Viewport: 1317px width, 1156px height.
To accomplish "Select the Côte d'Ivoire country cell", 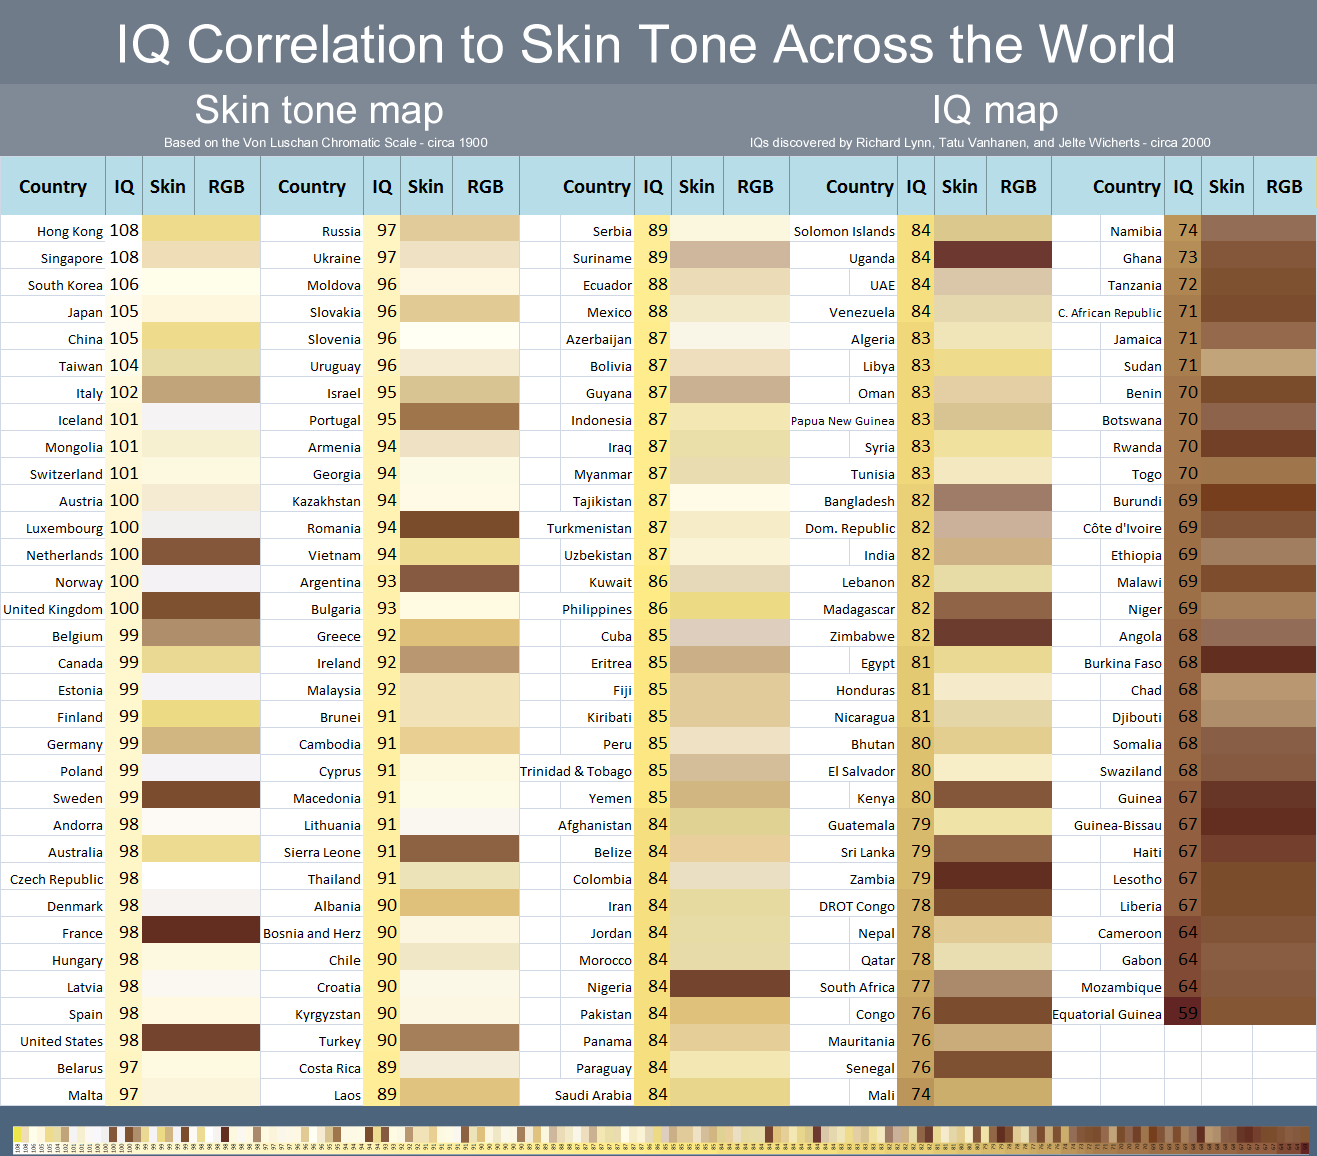I will pyautogui.click(x=1109, y=528).
